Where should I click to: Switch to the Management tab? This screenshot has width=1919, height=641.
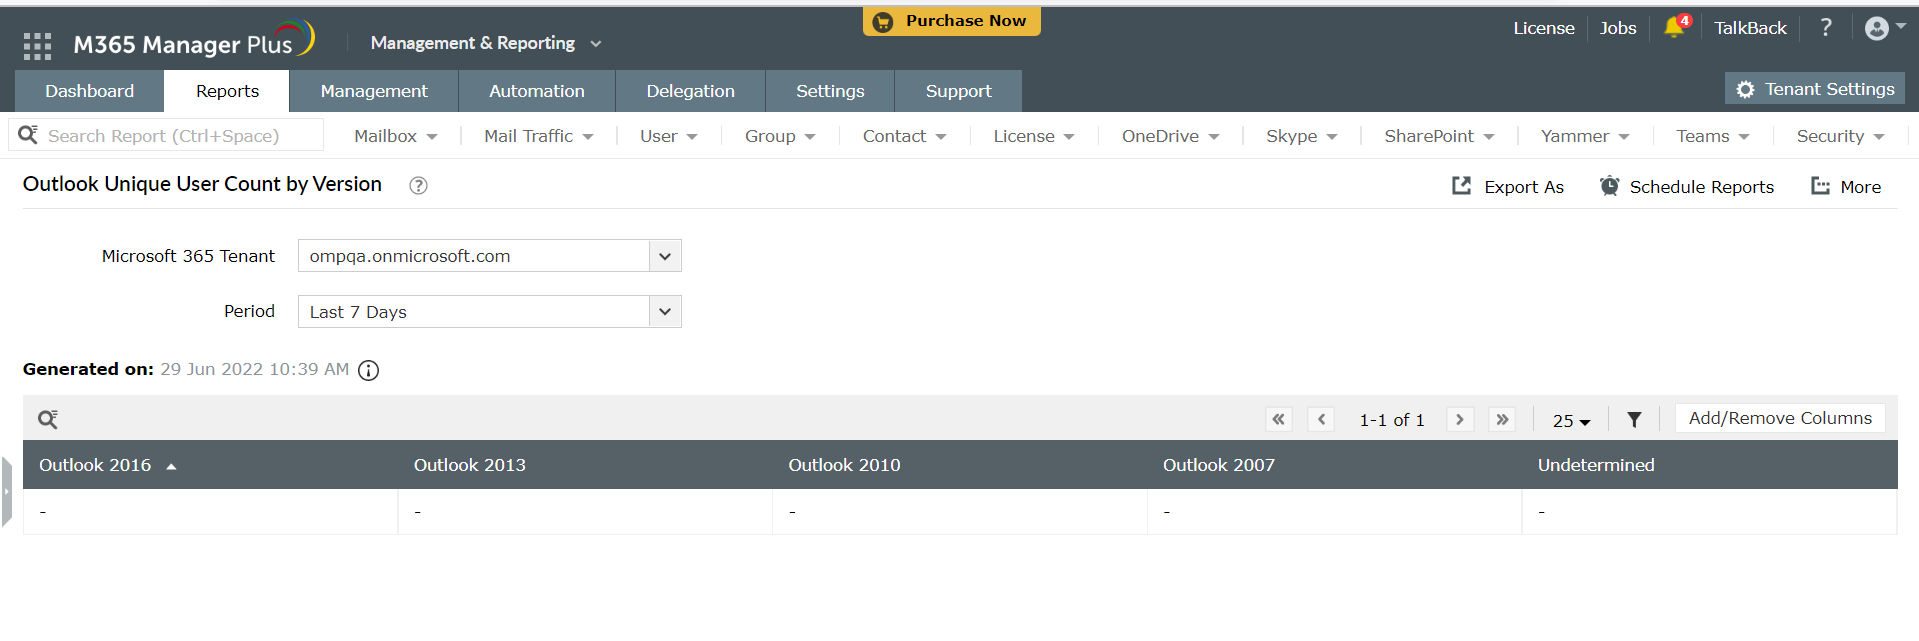374,91
